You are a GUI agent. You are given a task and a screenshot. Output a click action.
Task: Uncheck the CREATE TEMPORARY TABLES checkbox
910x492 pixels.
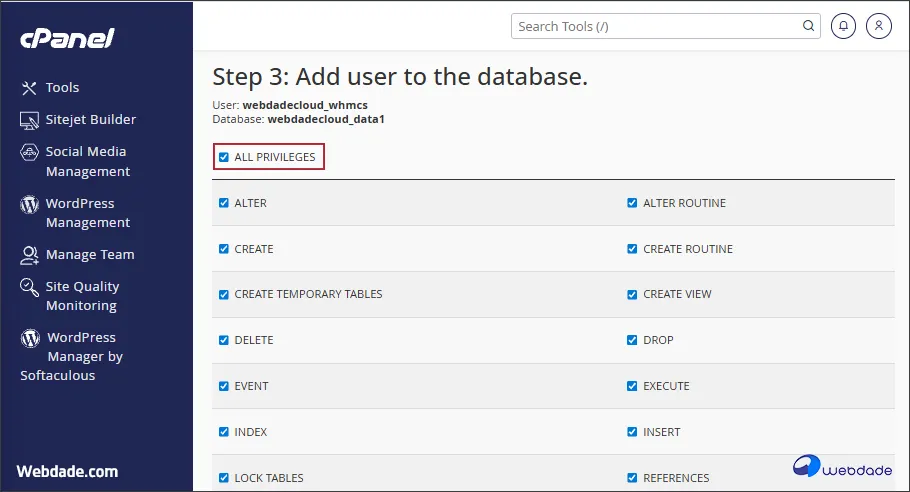tap(224, 295)
